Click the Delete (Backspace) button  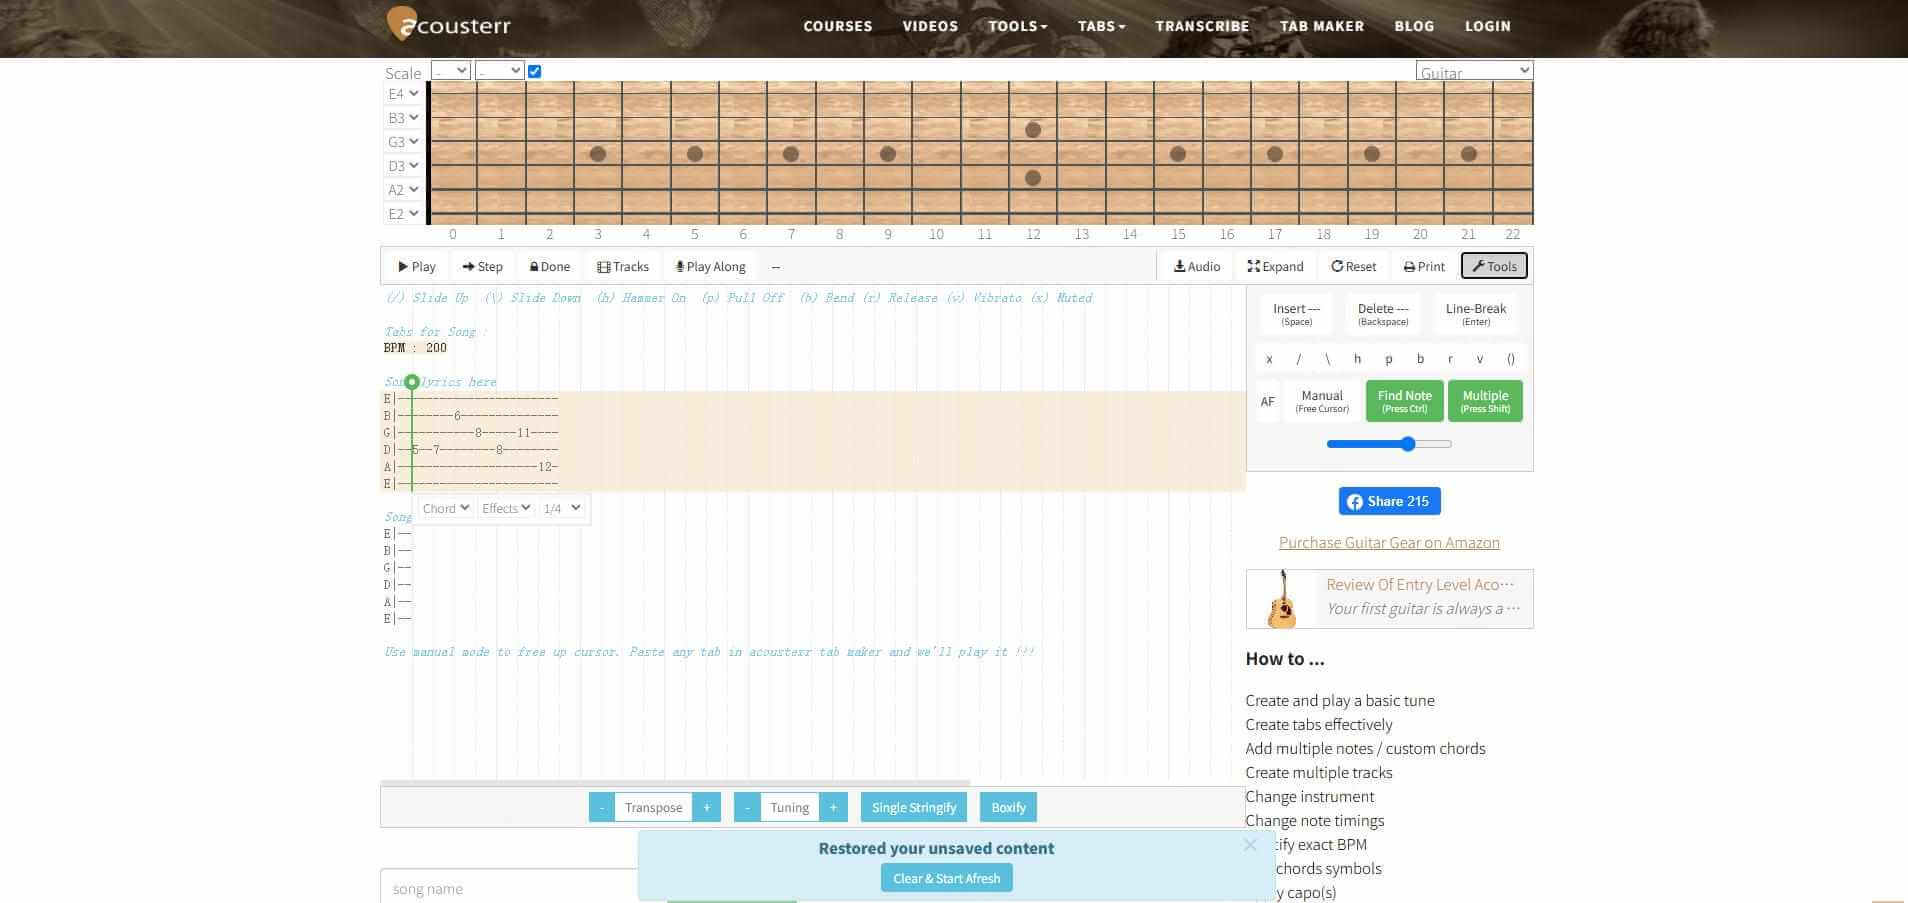(1383, 314)
